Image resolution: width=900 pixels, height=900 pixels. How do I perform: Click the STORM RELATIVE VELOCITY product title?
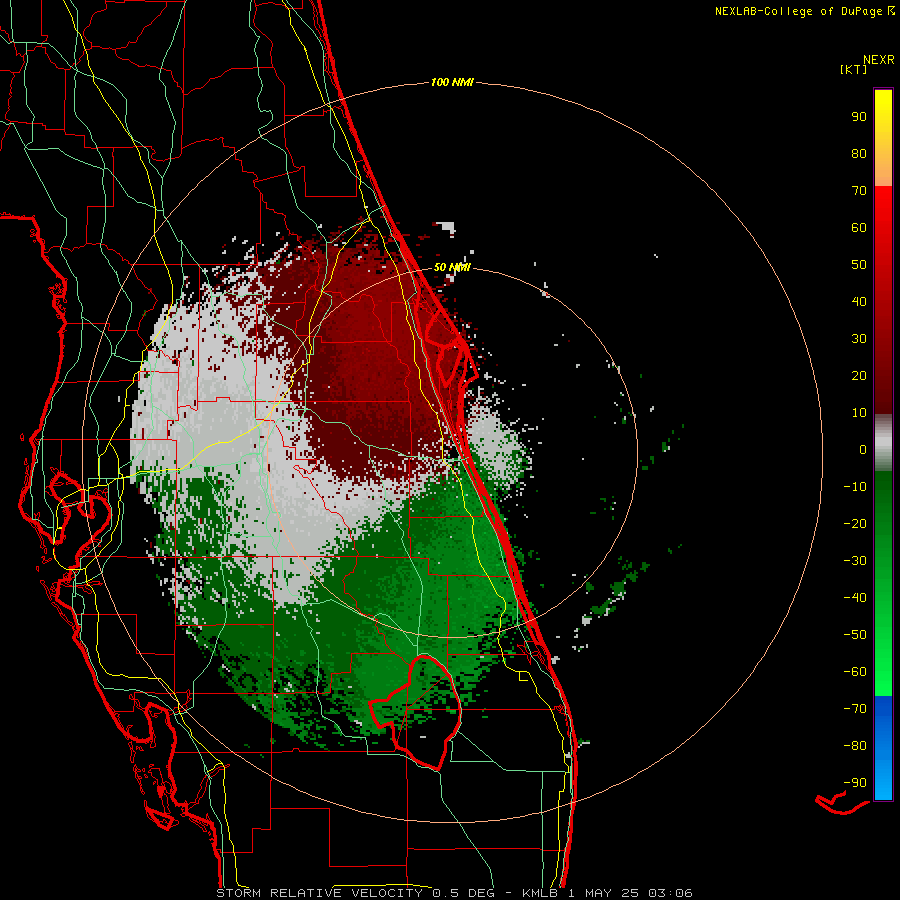[322, 893]
